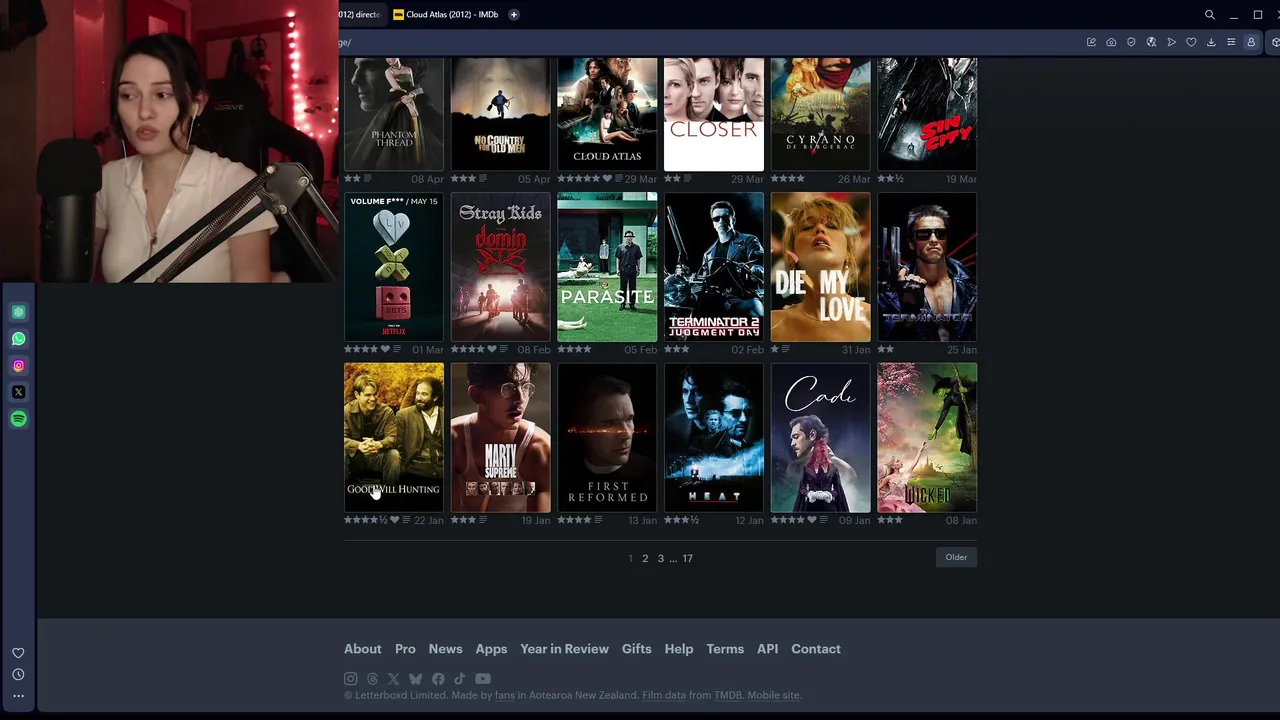
Task: Click the edit page toolbar icon
Action: click(1091, 42)
